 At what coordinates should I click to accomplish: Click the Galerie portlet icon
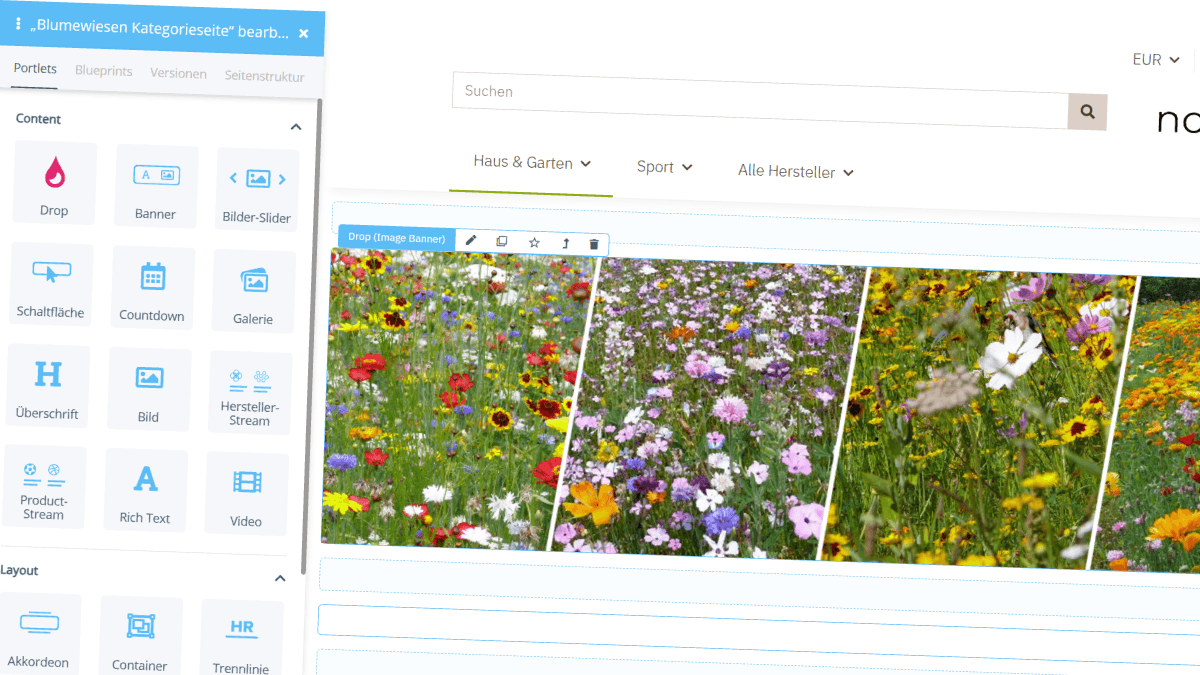[x=254, y=291]
